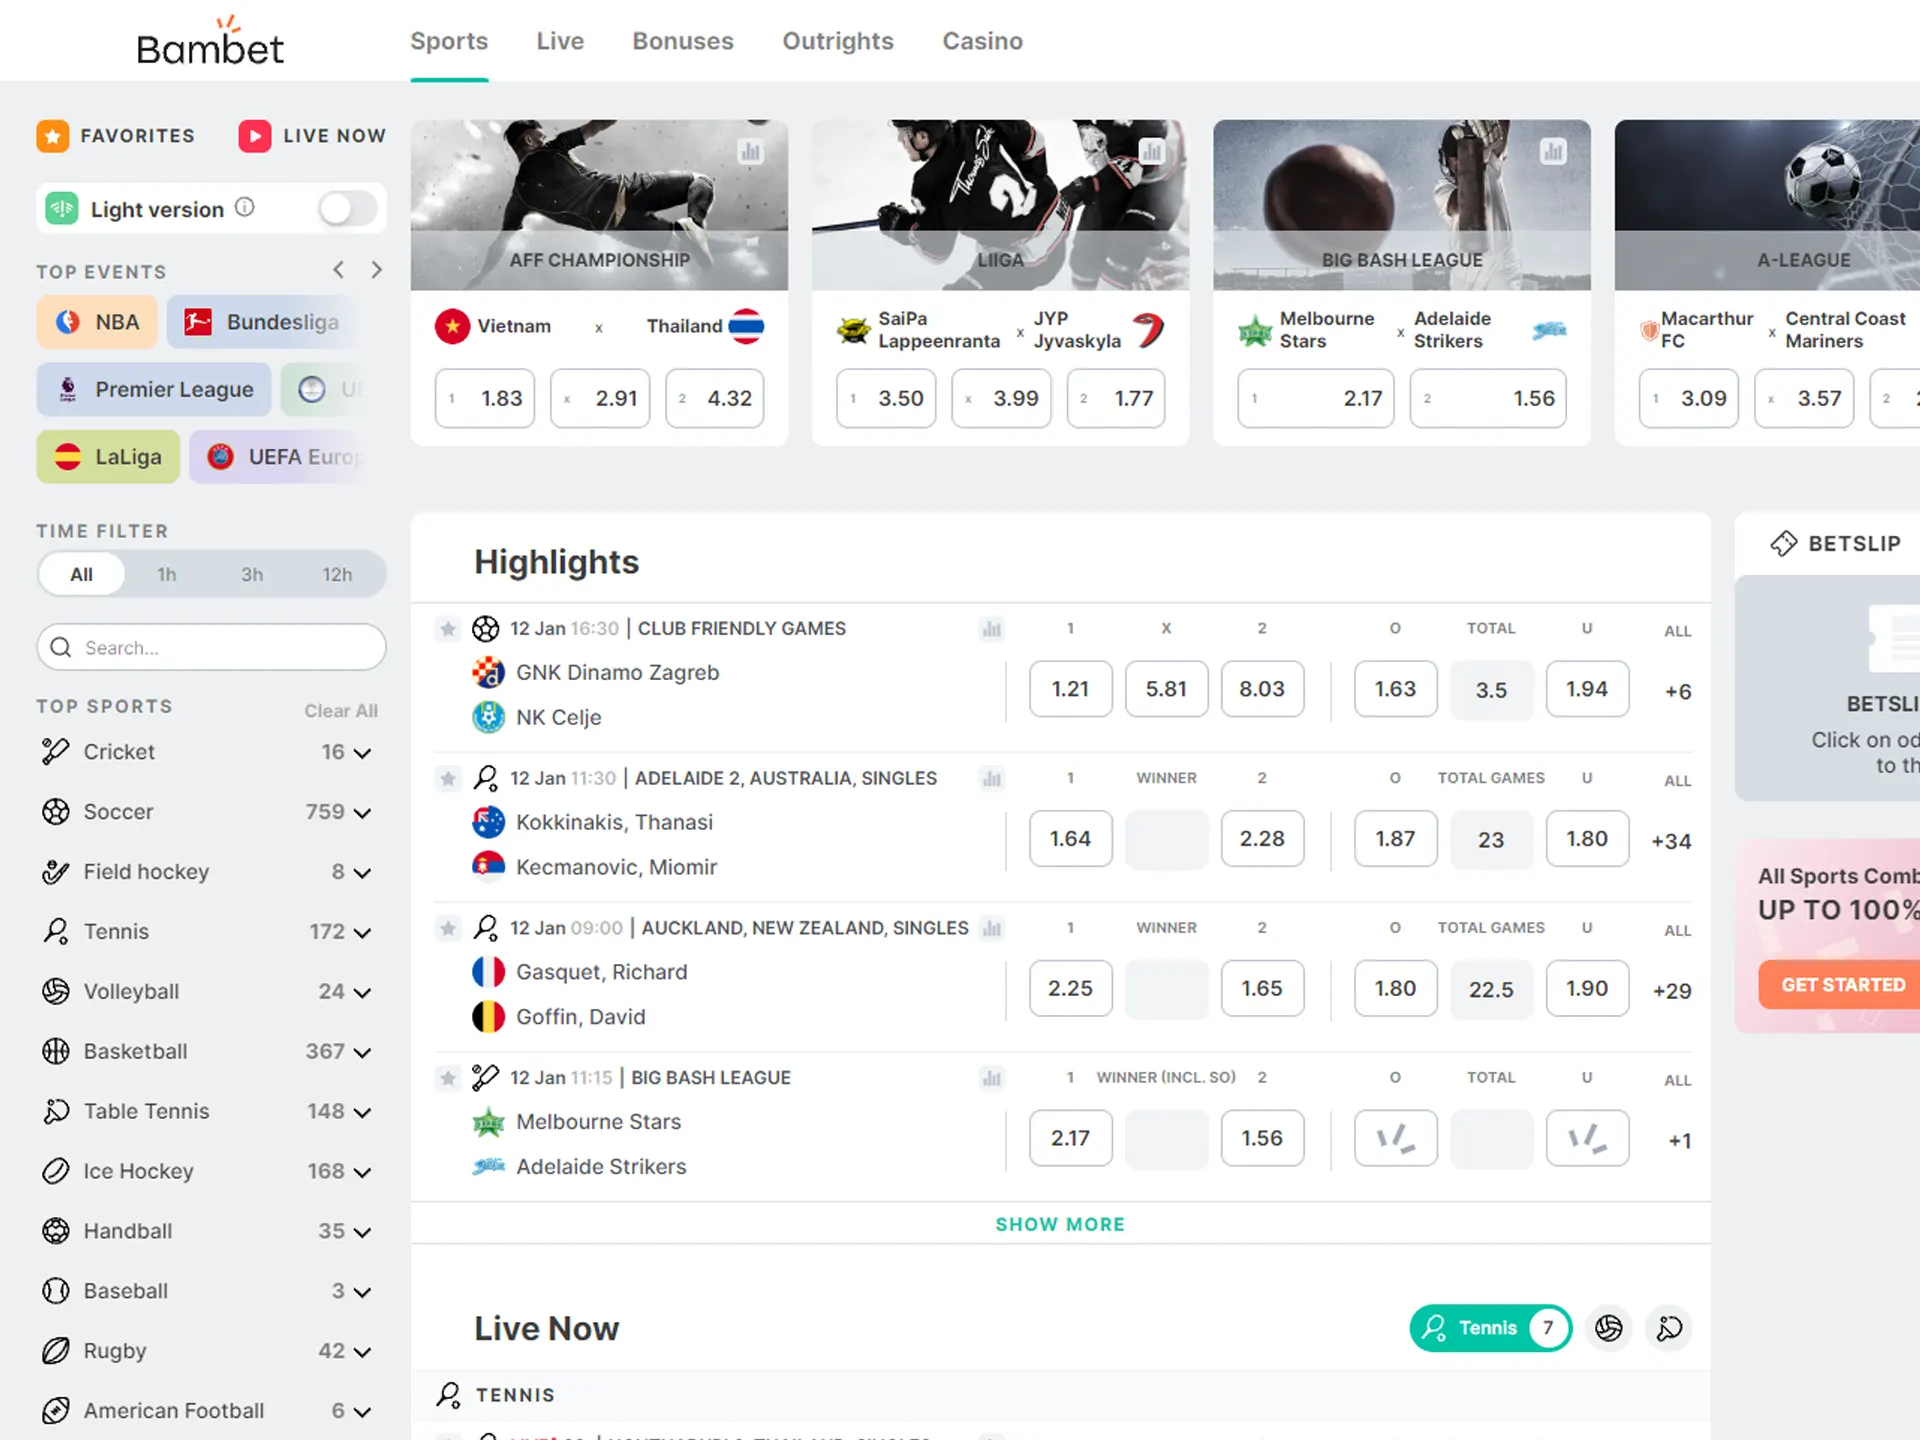Viewport: 1920px width, 1440px height.
Task: Bet on Vietnam win at 1.83
Action: coord(485,398)
